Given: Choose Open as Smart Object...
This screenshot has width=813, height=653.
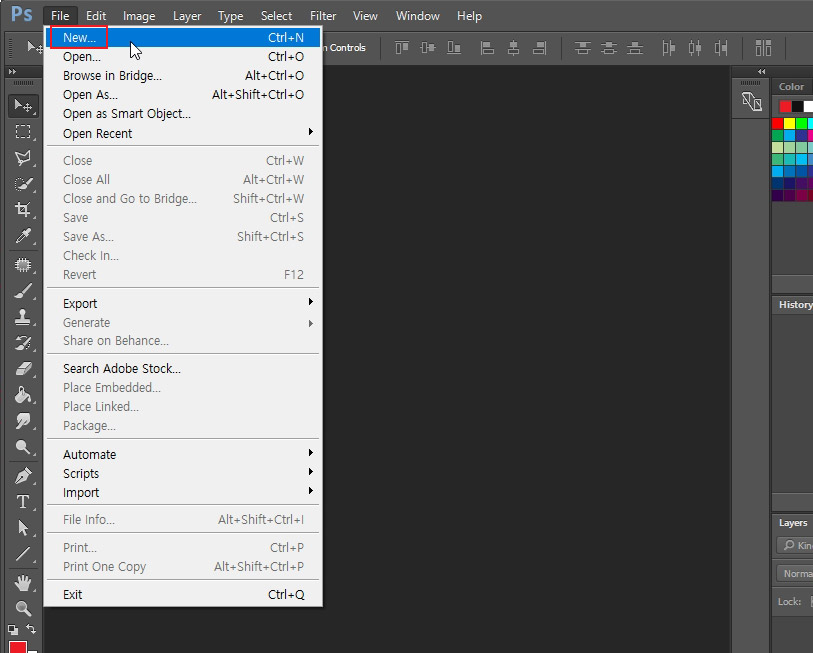Looking at the screenshot, I should tap(183, 114).
